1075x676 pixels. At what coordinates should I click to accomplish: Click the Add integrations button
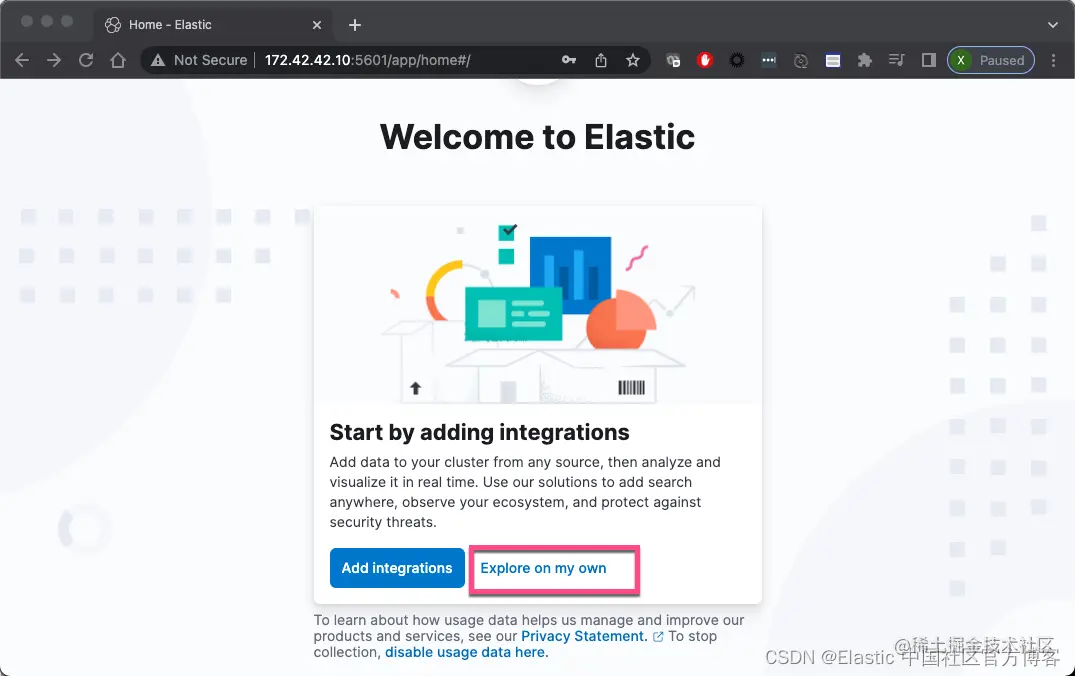pyautogui.click(x=397, y=568)
